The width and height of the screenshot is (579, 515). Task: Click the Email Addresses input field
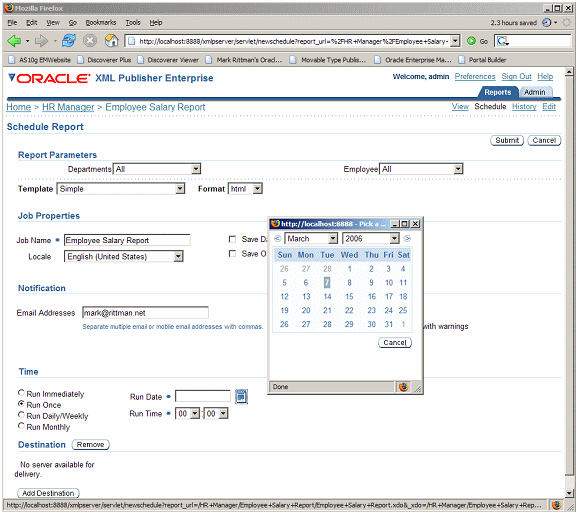click(145, 313)
